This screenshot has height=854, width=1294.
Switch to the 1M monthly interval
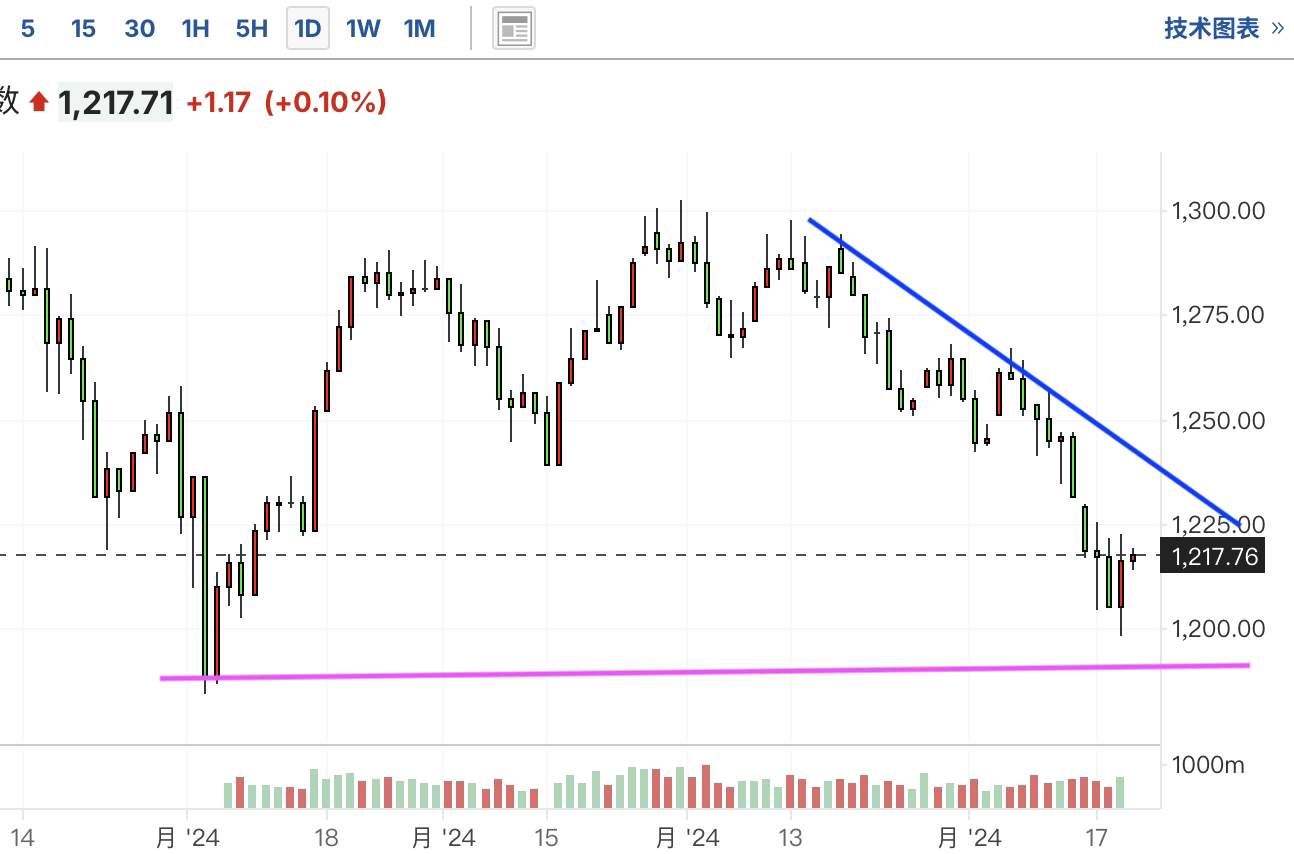pos(419,29)
